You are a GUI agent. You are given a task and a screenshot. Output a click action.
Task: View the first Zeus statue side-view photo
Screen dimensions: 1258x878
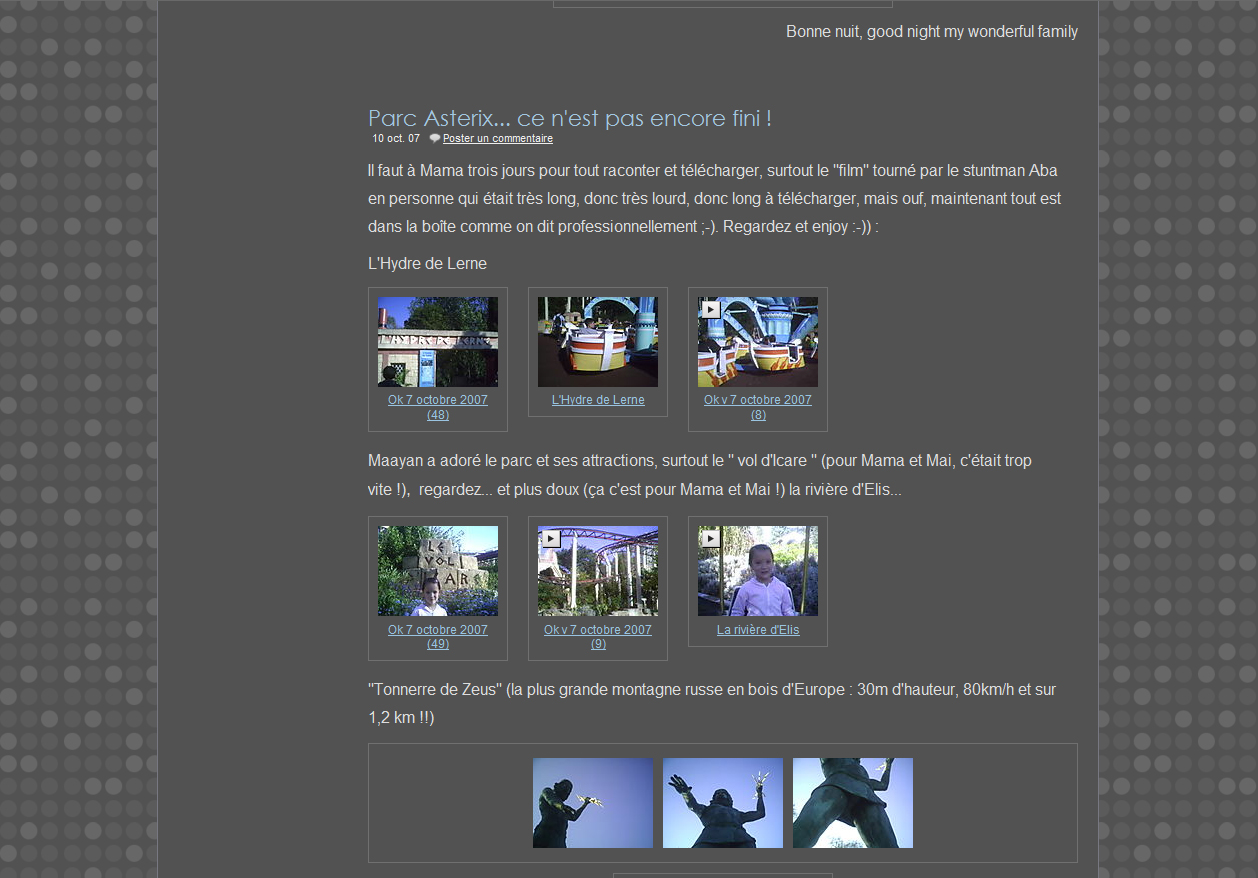tap(592, 803)
